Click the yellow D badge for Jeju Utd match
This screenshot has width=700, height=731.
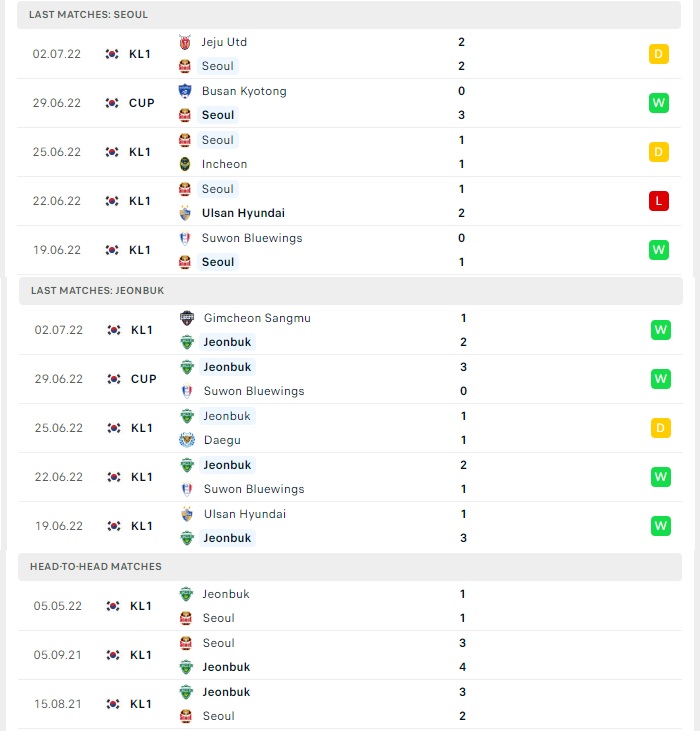pyautogui.click(x=659, y=54)
